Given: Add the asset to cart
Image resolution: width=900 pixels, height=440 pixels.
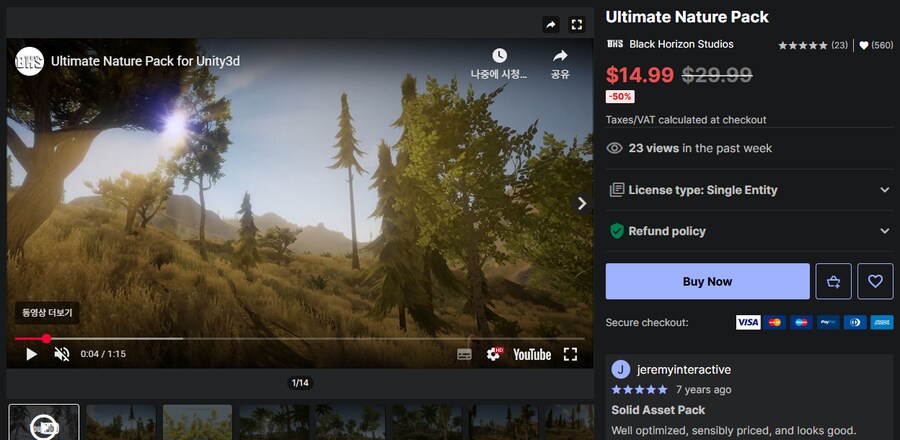Looking at the screenshot, I should (833, 281).
